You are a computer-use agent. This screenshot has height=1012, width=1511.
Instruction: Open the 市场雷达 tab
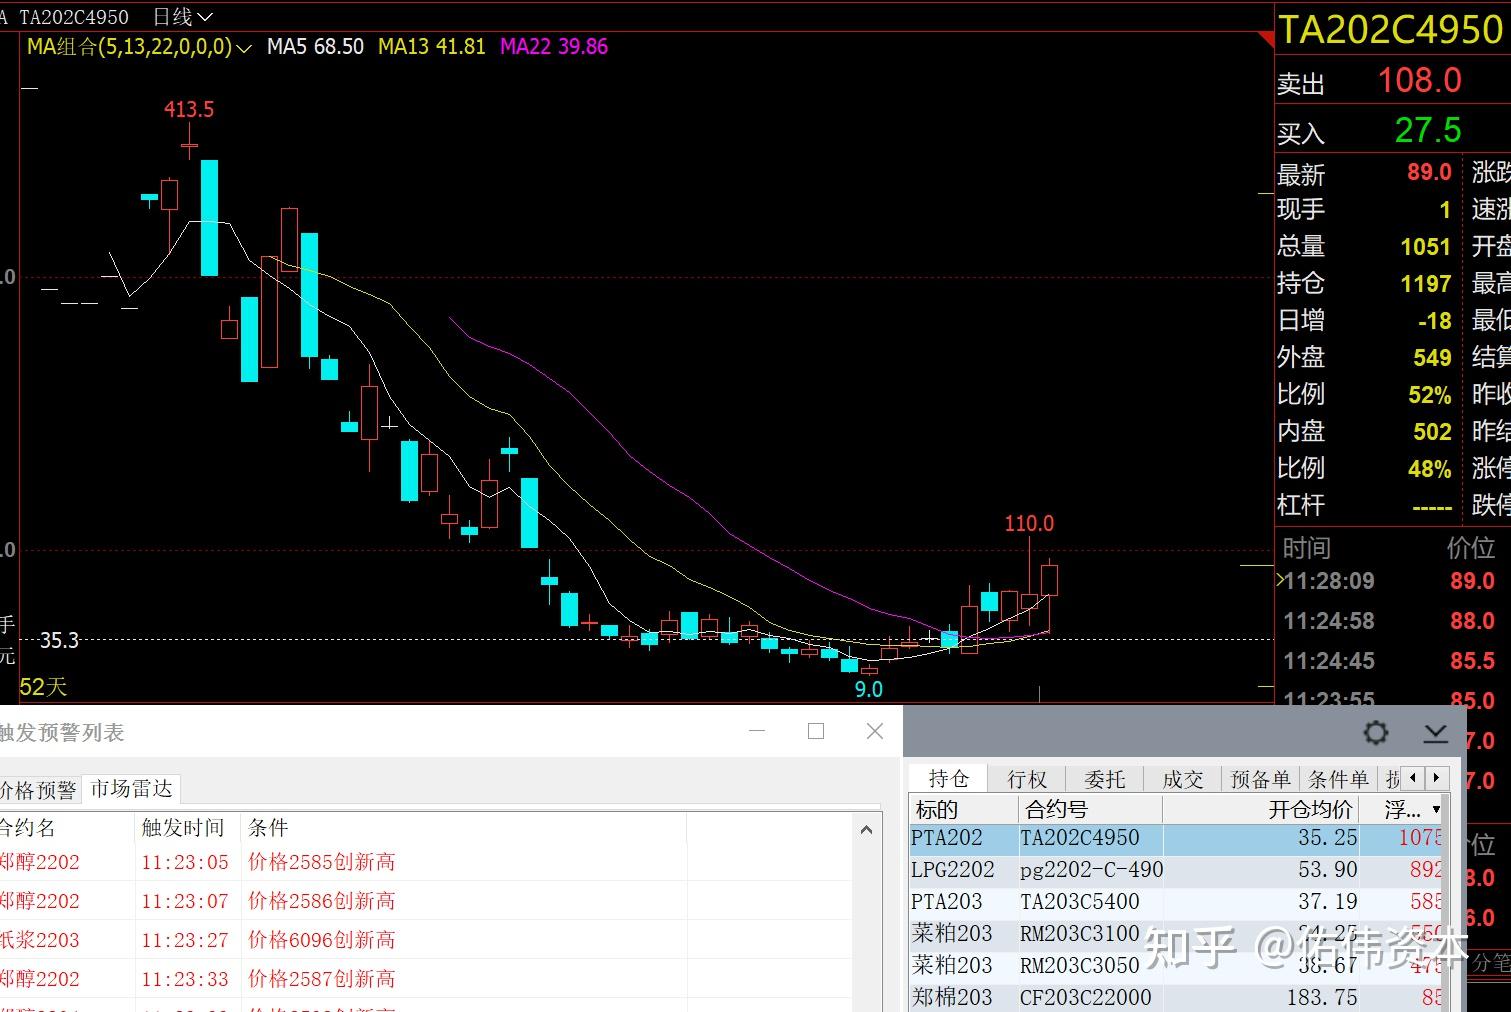tap(131, 789)
